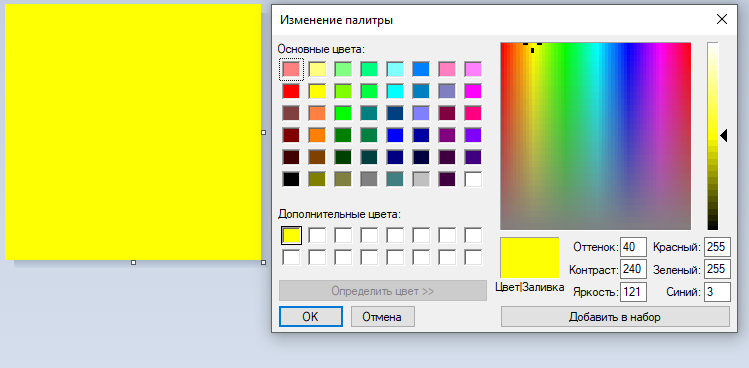Viewport: 749px width, 368px height.
Task: Pick the bright green swatch in third row
Action: [343, 113]
